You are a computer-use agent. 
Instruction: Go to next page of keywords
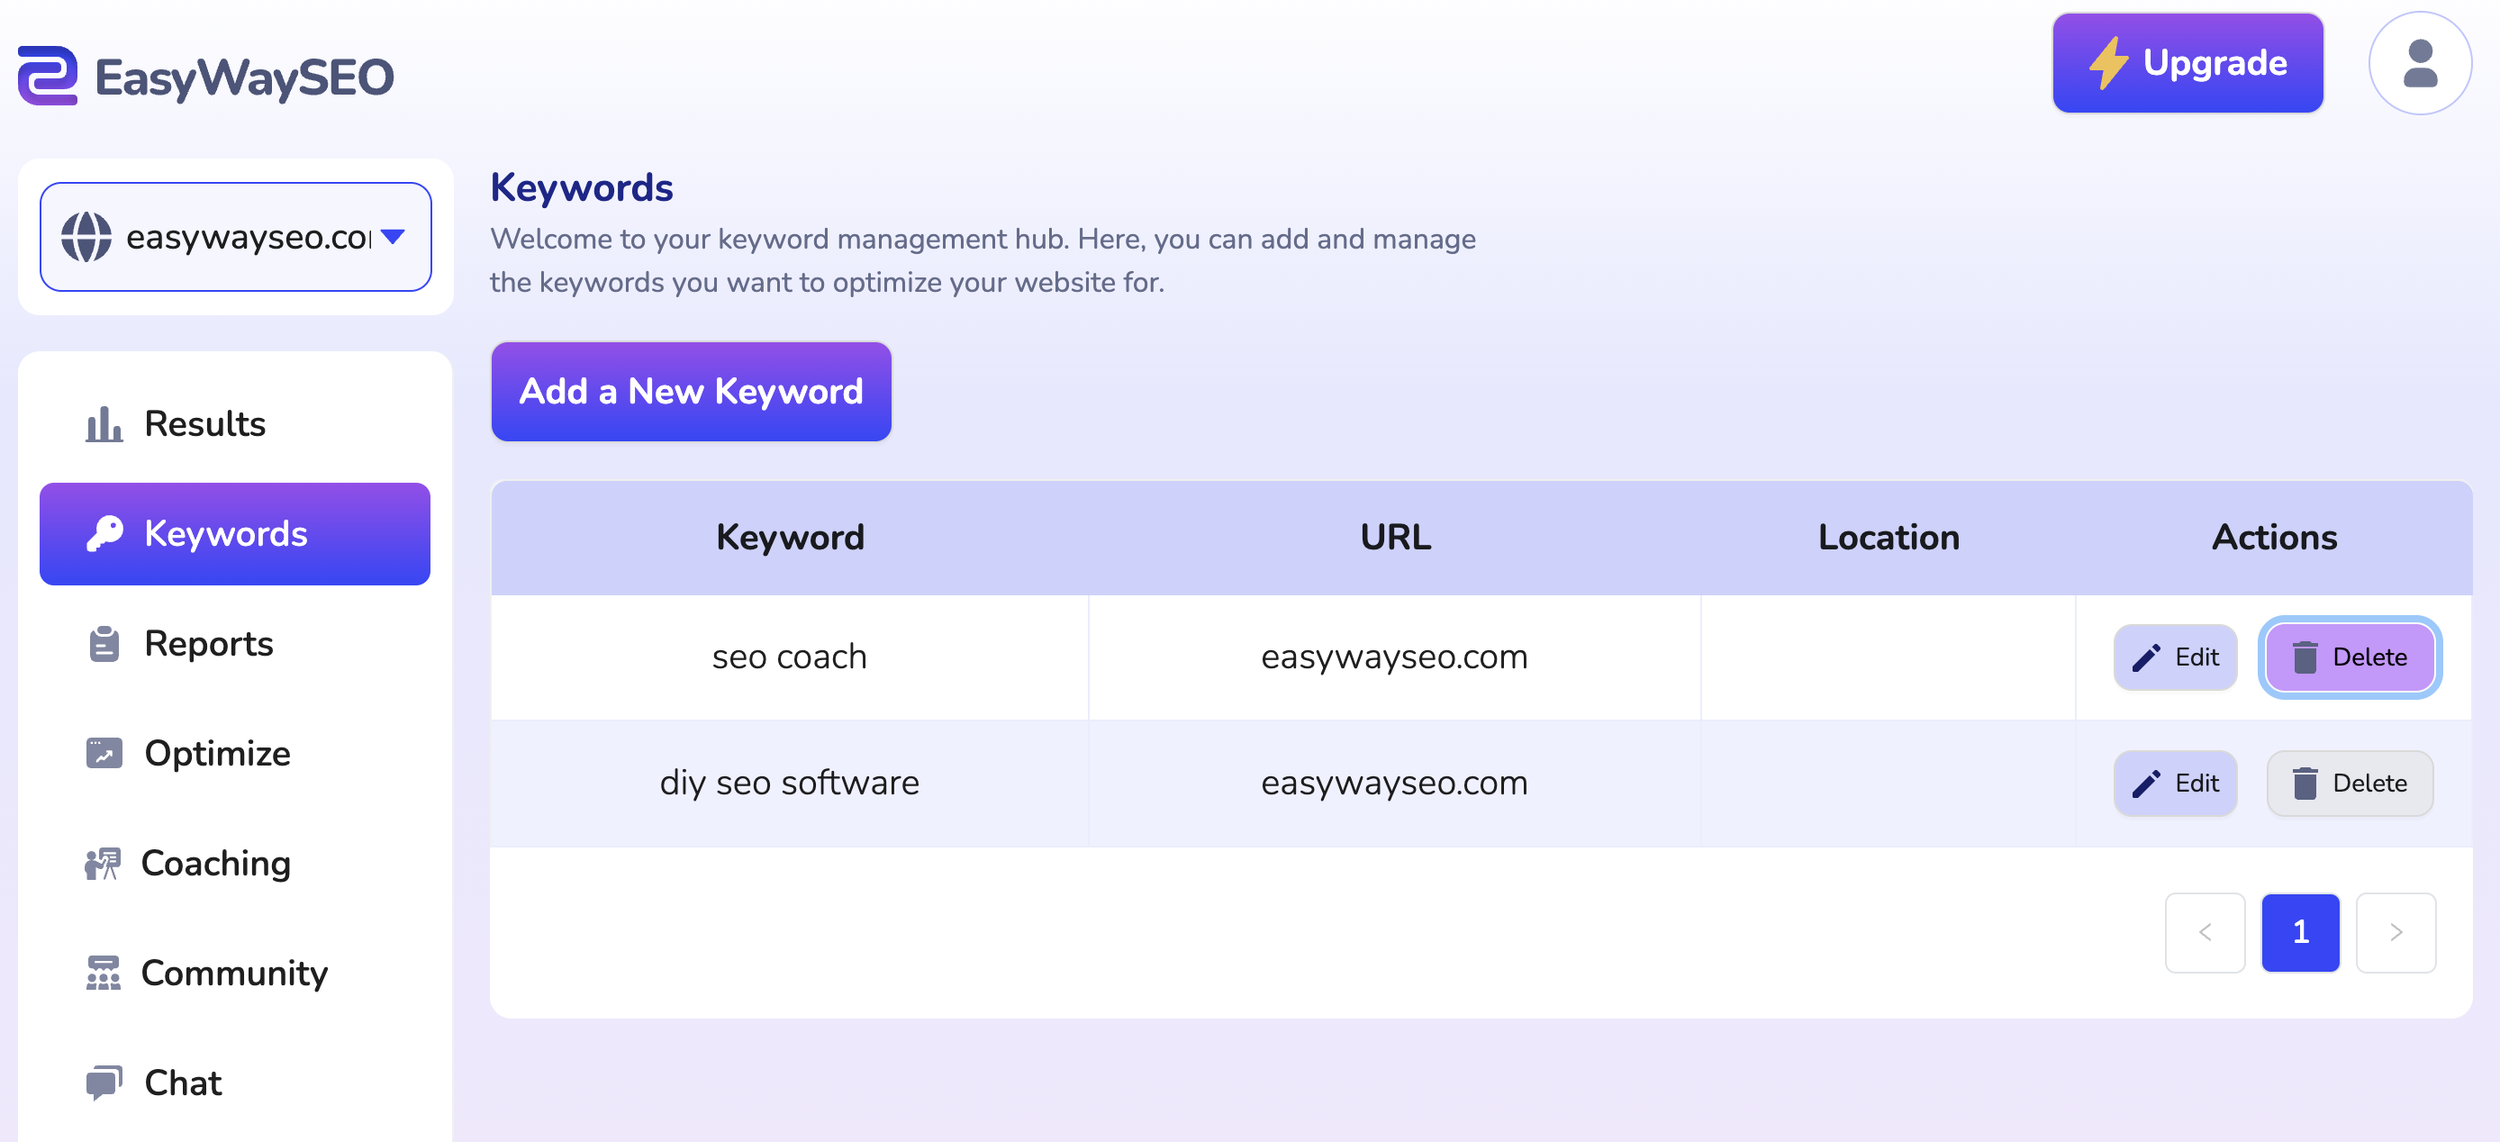click(2395, 932)
